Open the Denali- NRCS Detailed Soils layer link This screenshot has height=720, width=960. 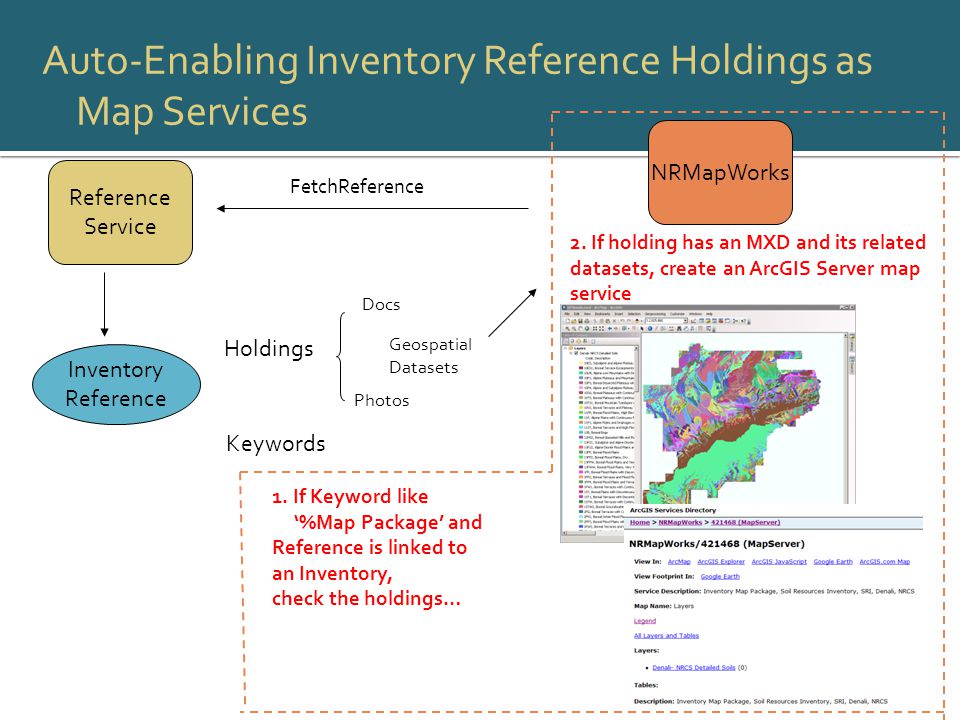[694, 667]
